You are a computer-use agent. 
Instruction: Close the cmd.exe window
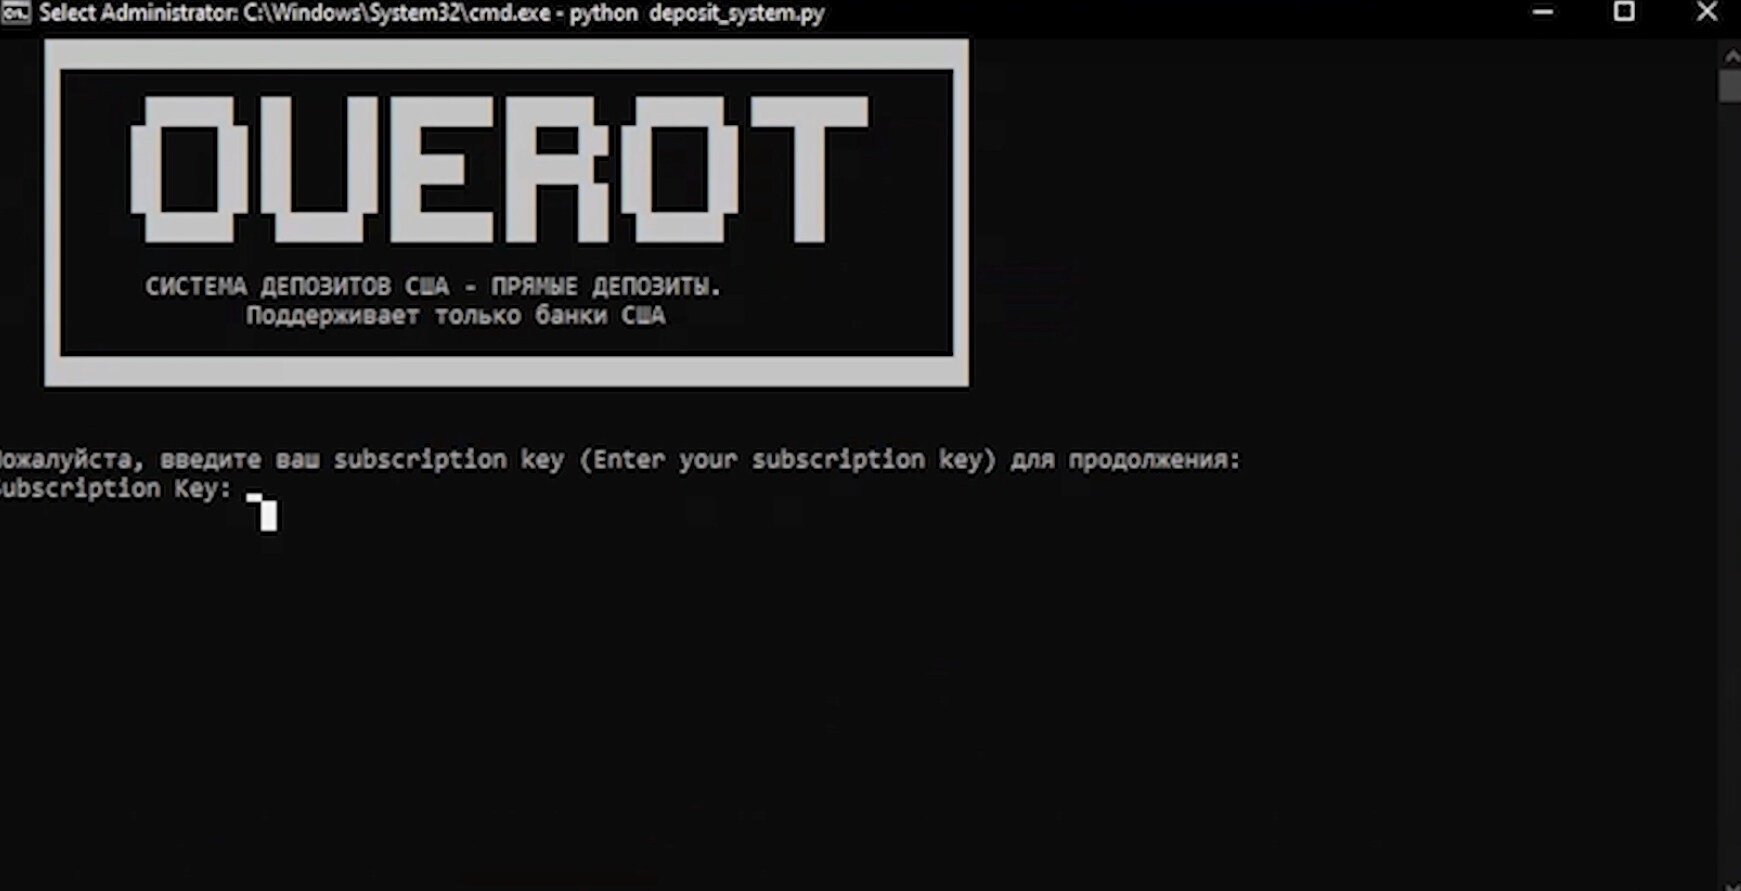(x=1706, y=13)
